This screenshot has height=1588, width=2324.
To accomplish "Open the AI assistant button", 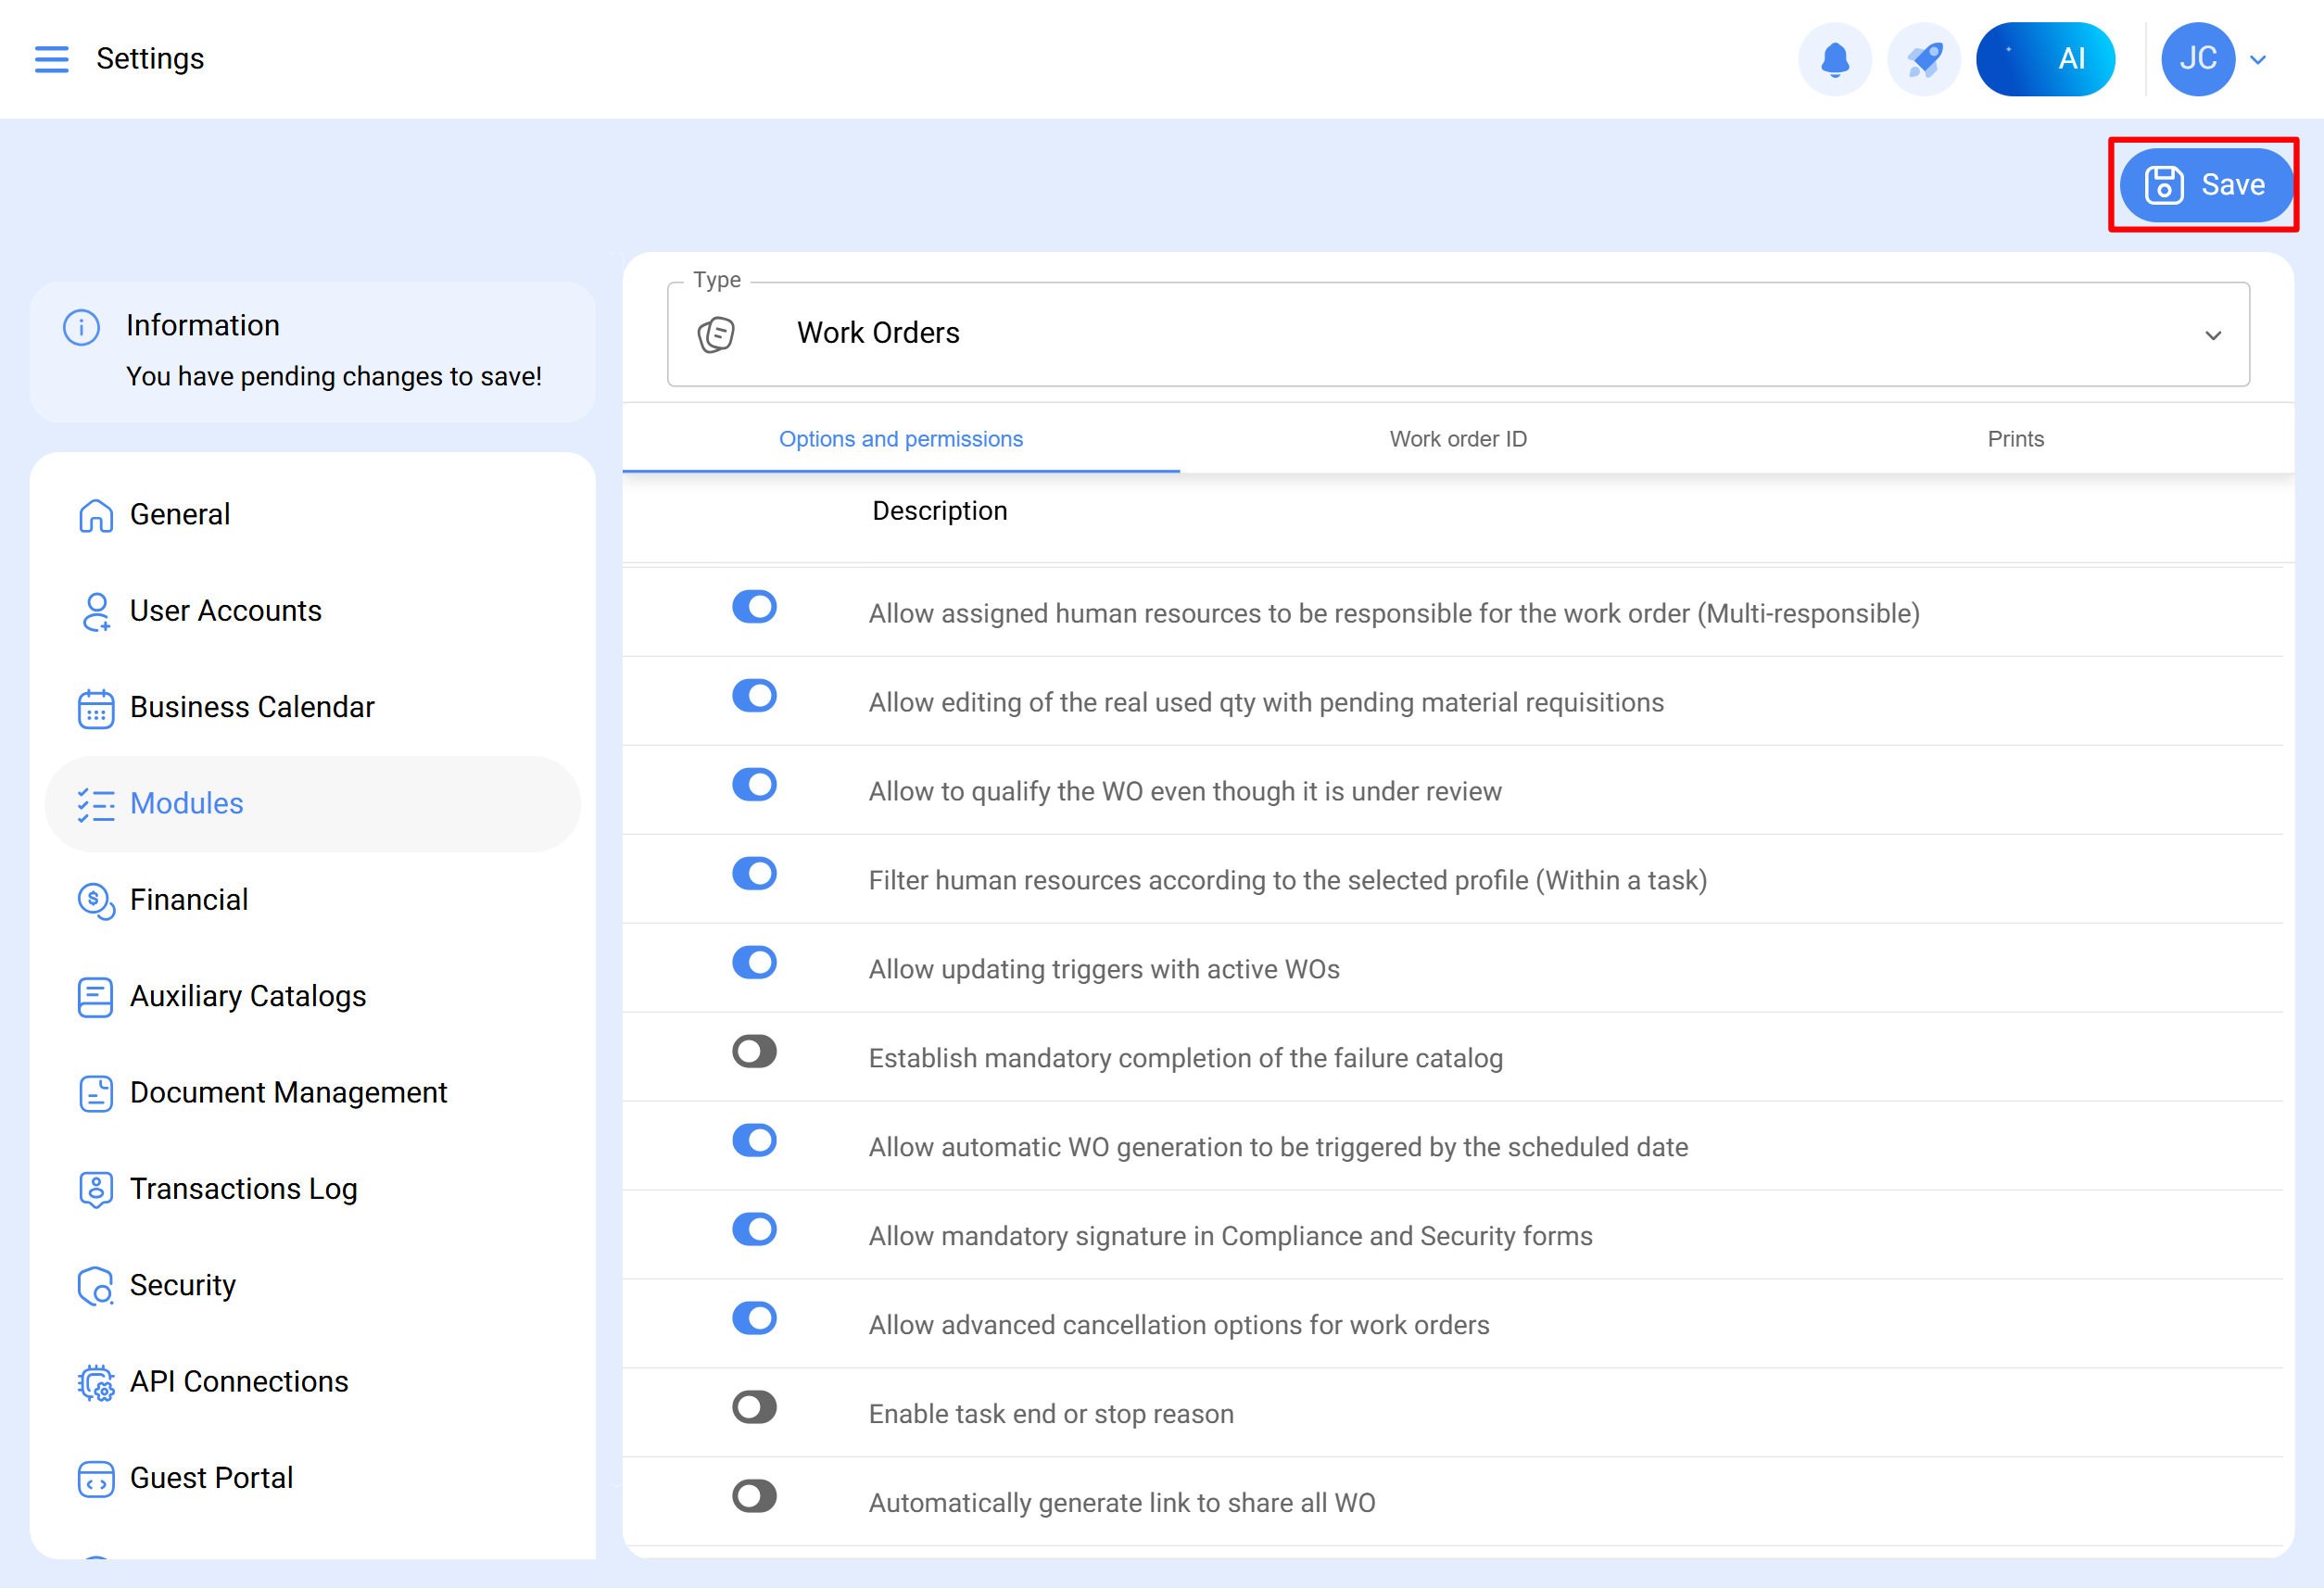I will 2045,59.
